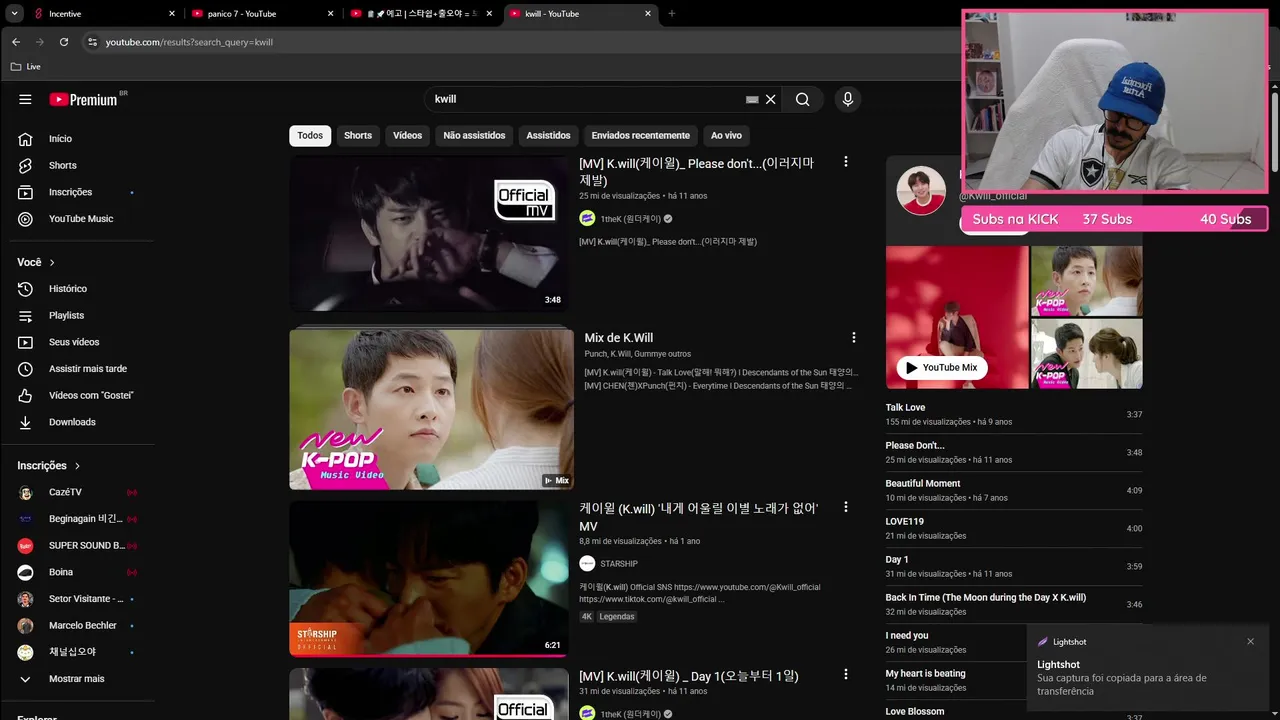Expand the Você section
This screenshot has width=1280, height=720.
(36, 262)
